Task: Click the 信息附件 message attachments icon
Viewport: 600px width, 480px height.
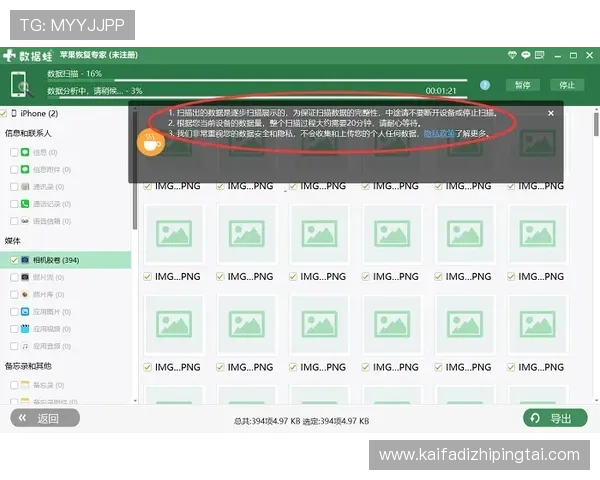Action: click(x=25, y=169)
